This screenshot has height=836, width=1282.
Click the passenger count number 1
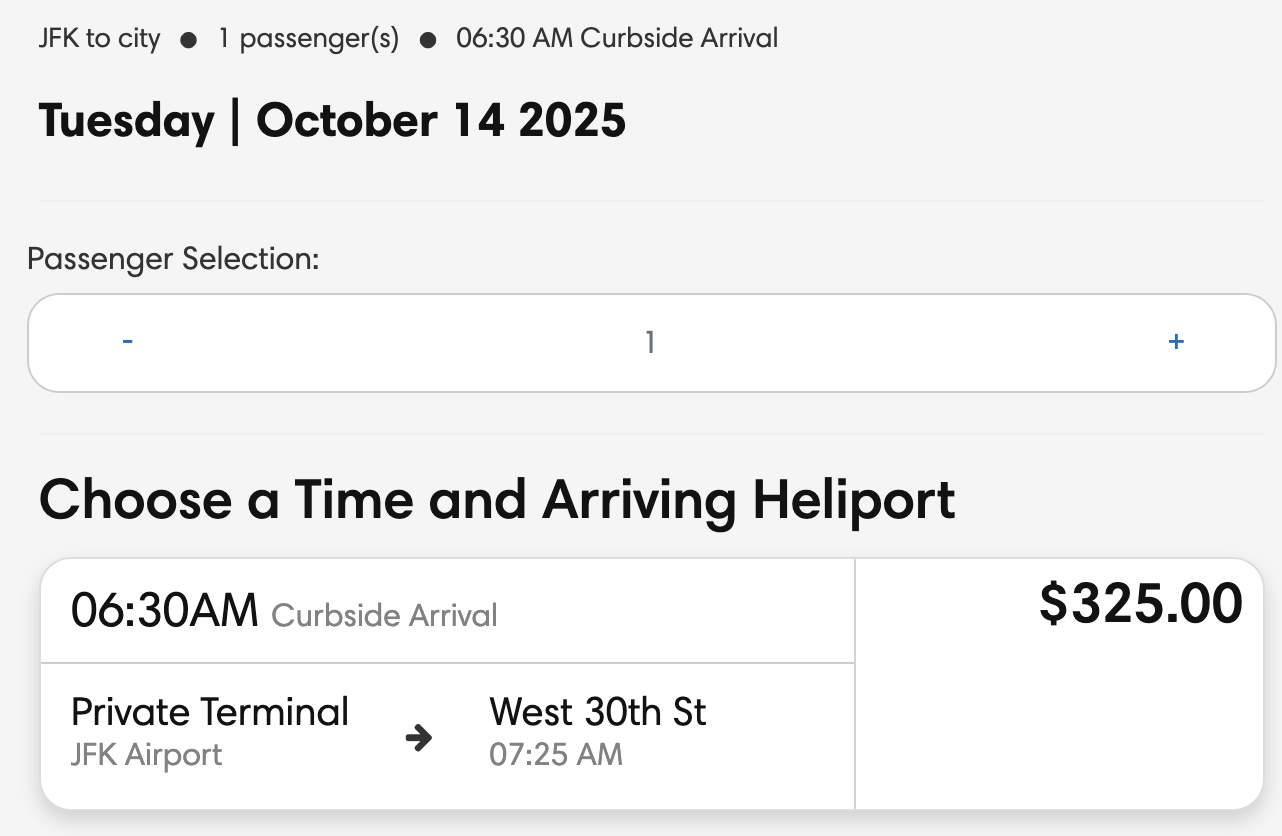point(650,343)
